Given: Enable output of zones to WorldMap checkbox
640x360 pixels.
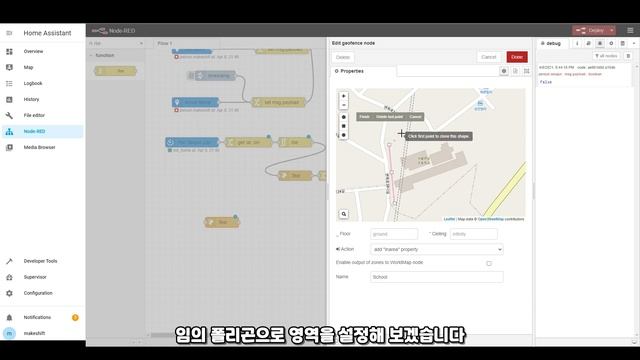Looking at the screenshot, I should pyautogui.click(x=489, y=264).
